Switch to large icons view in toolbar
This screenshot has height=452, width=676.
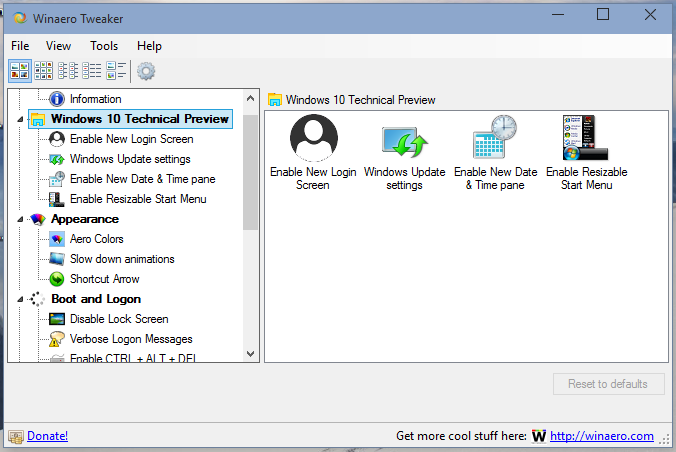click(x=20, y=71)
